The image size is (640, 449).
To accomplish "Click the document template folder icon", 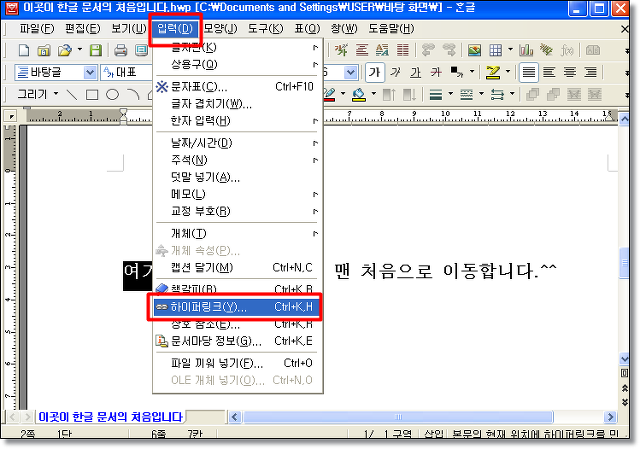I will 44,50.
